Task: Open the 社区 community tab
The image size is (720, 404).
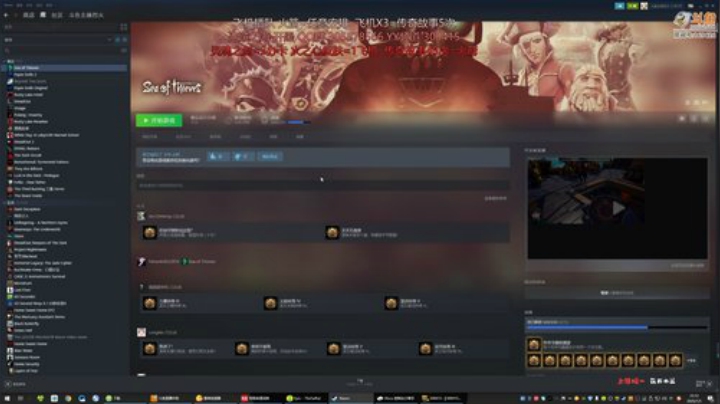Action: point(56,15)
